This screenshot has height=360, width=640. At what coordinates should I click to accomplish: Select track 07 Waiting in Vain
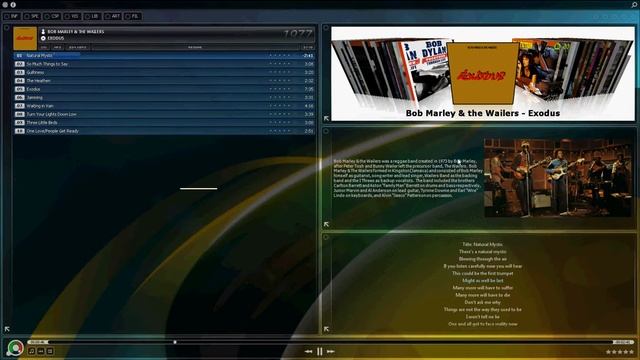164,106
